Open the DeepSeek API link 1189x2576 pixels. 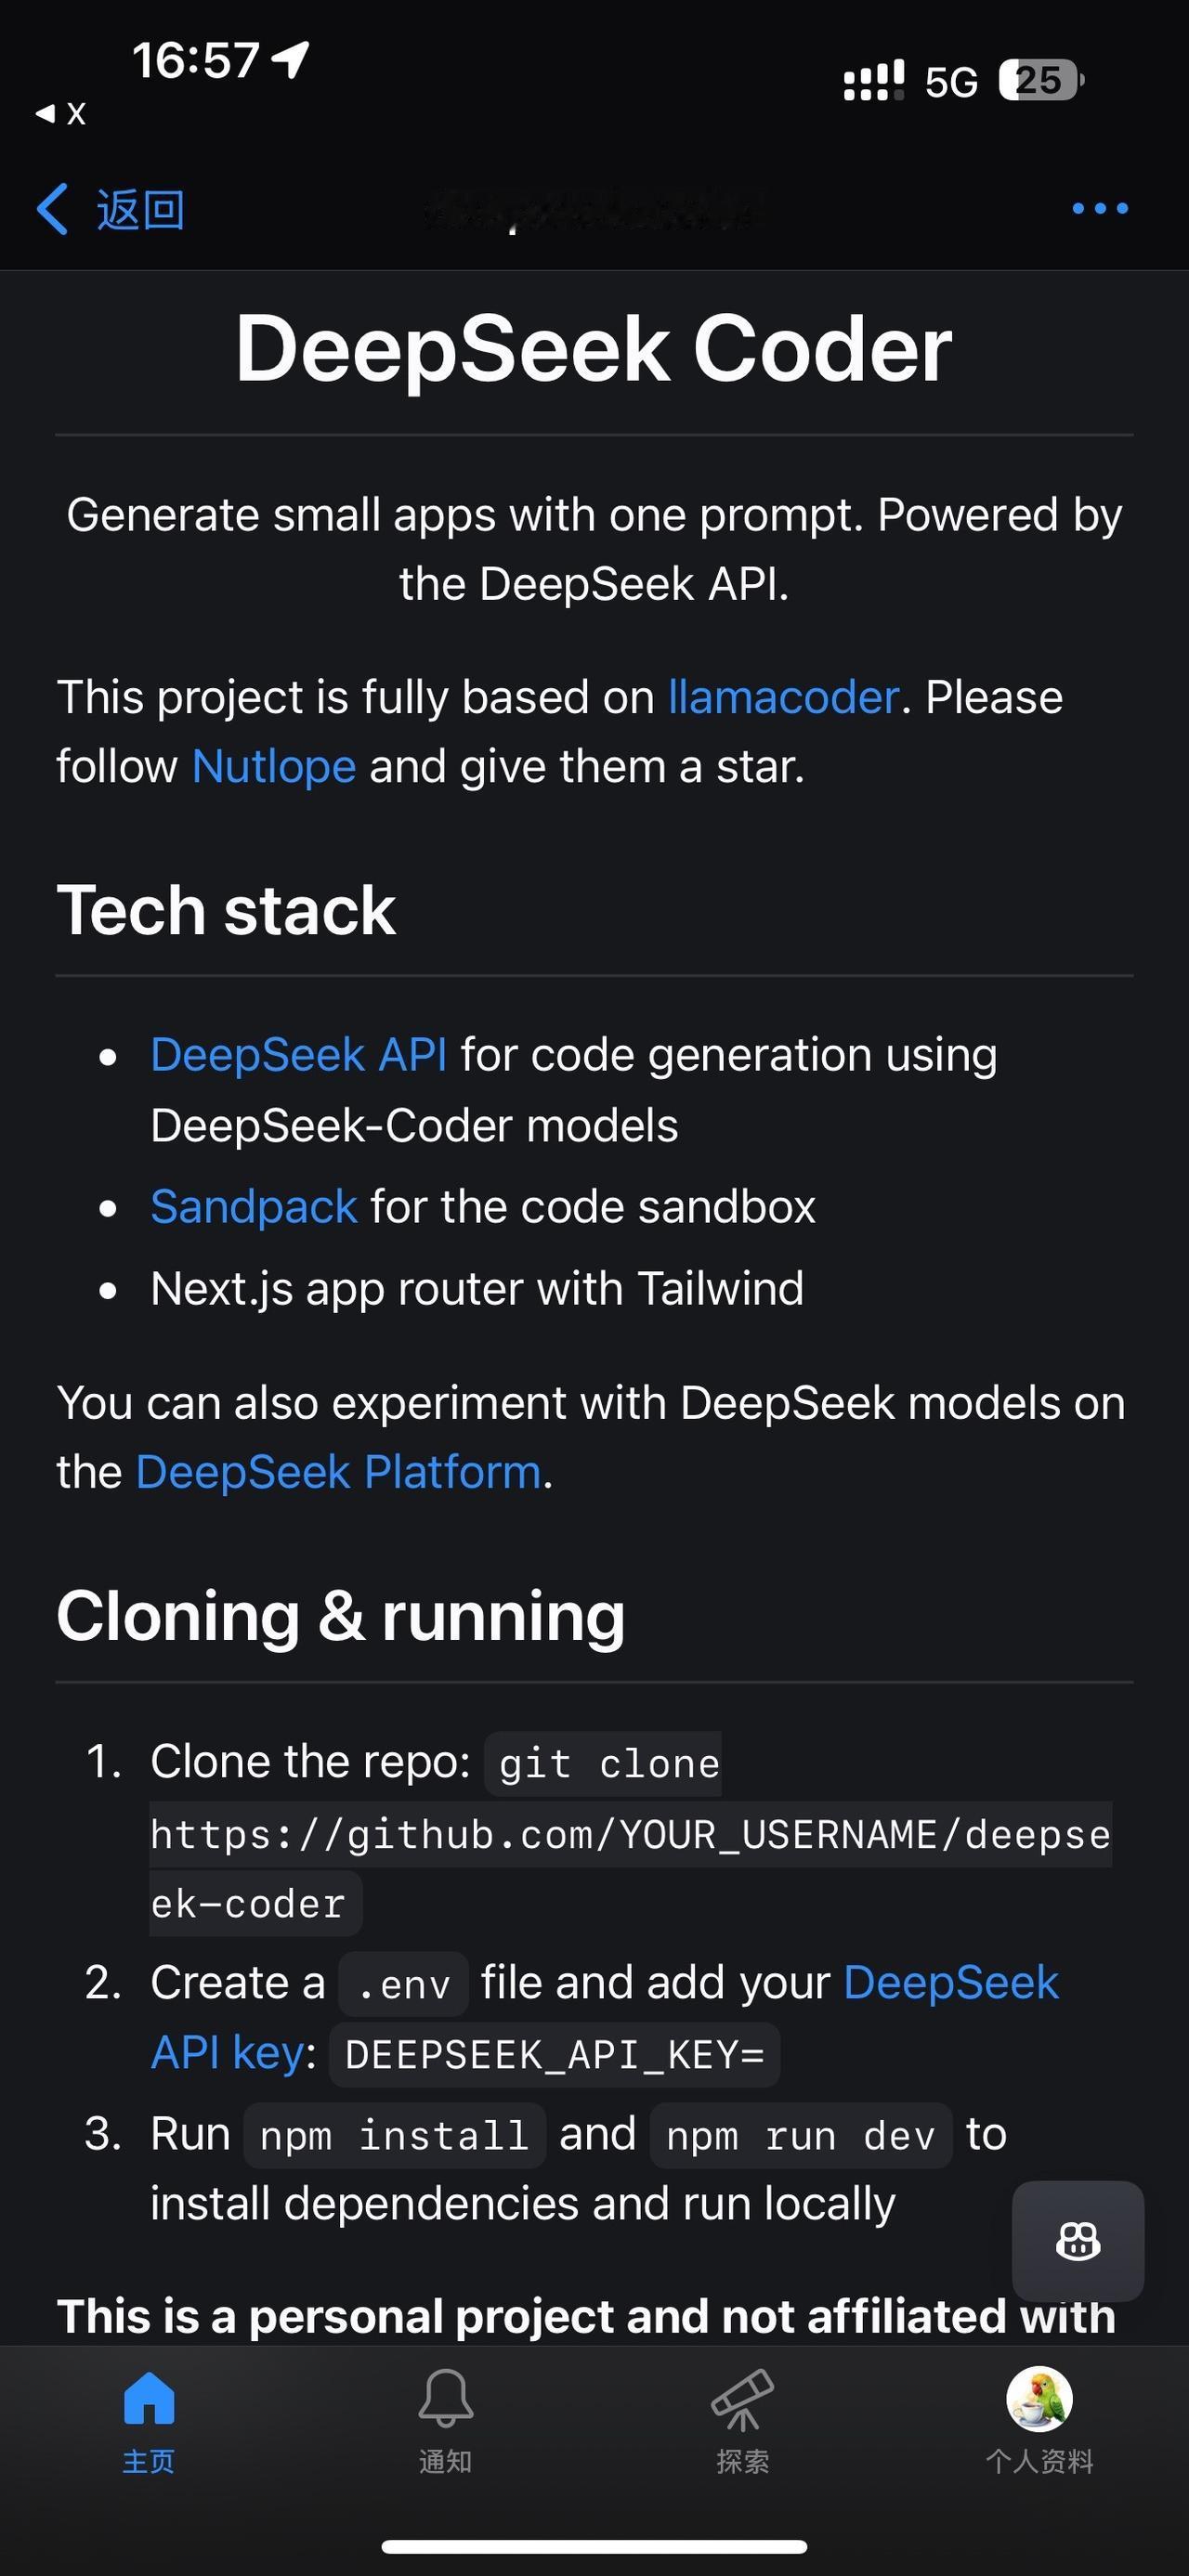click(298, 1055)
